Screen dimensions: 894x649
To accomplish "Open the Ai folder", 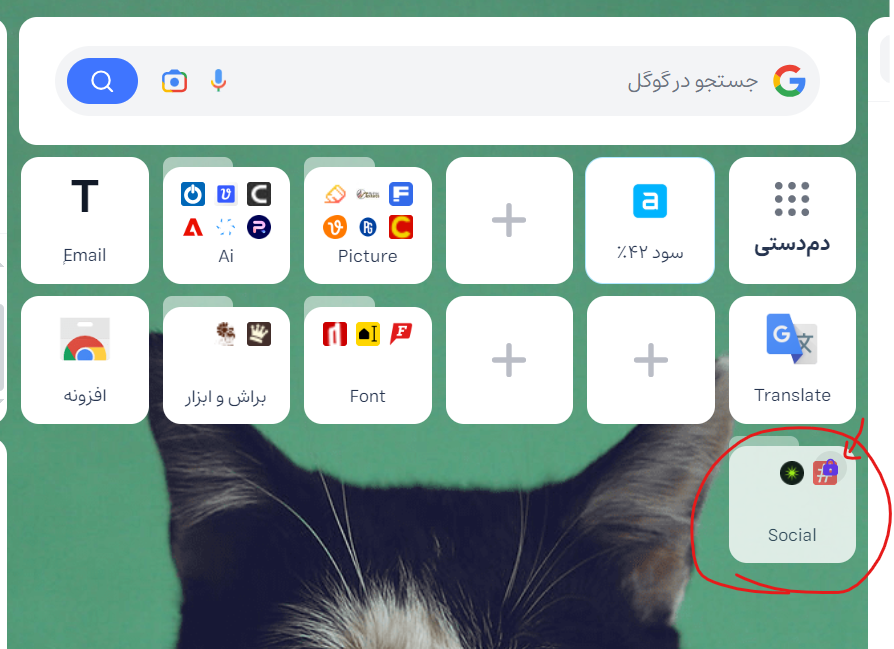I will coord(226,225).
